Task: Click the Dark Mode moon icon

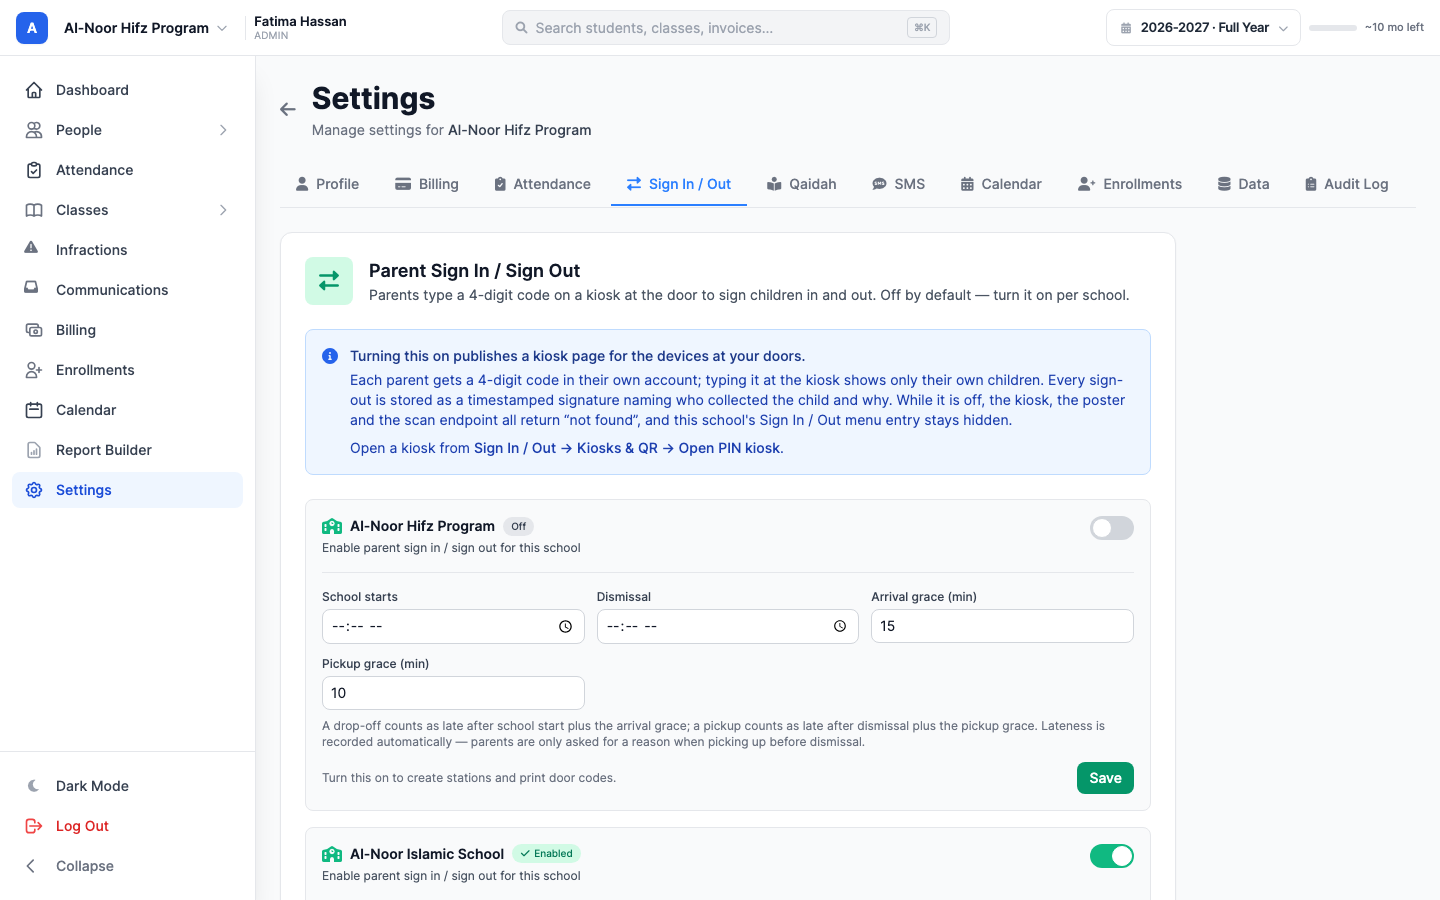Action: tap(34, 786)
